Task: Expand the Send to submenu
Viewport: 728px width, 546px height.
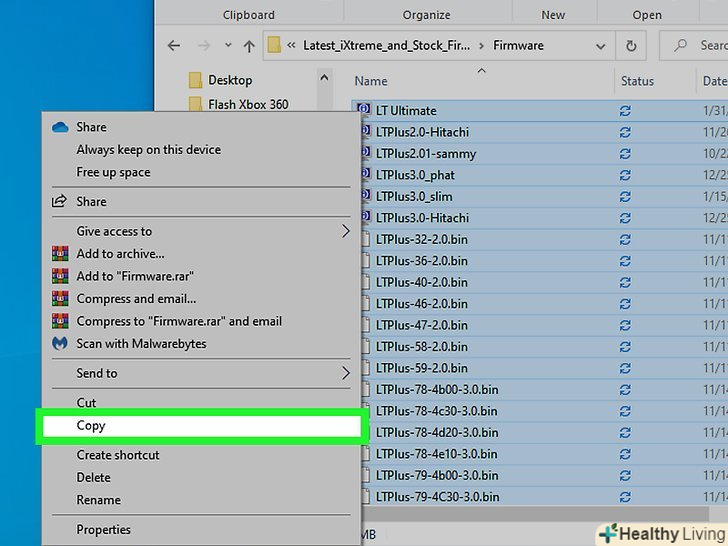Action: tap(346, 373)
